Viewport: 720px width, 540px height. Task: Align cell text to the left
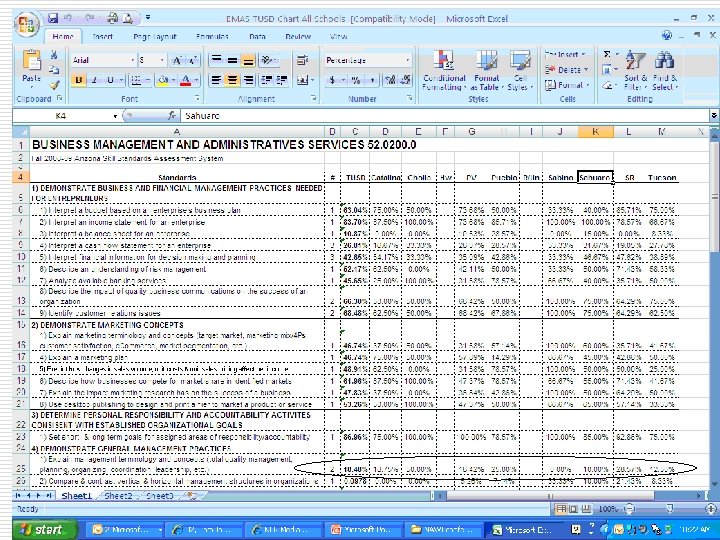215,80
